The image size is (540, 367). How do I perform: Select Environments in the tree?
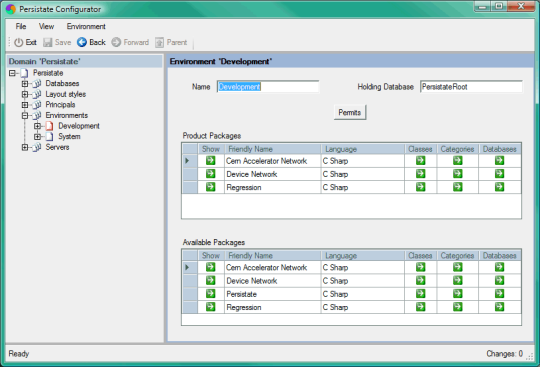click(x=66, y=115)
